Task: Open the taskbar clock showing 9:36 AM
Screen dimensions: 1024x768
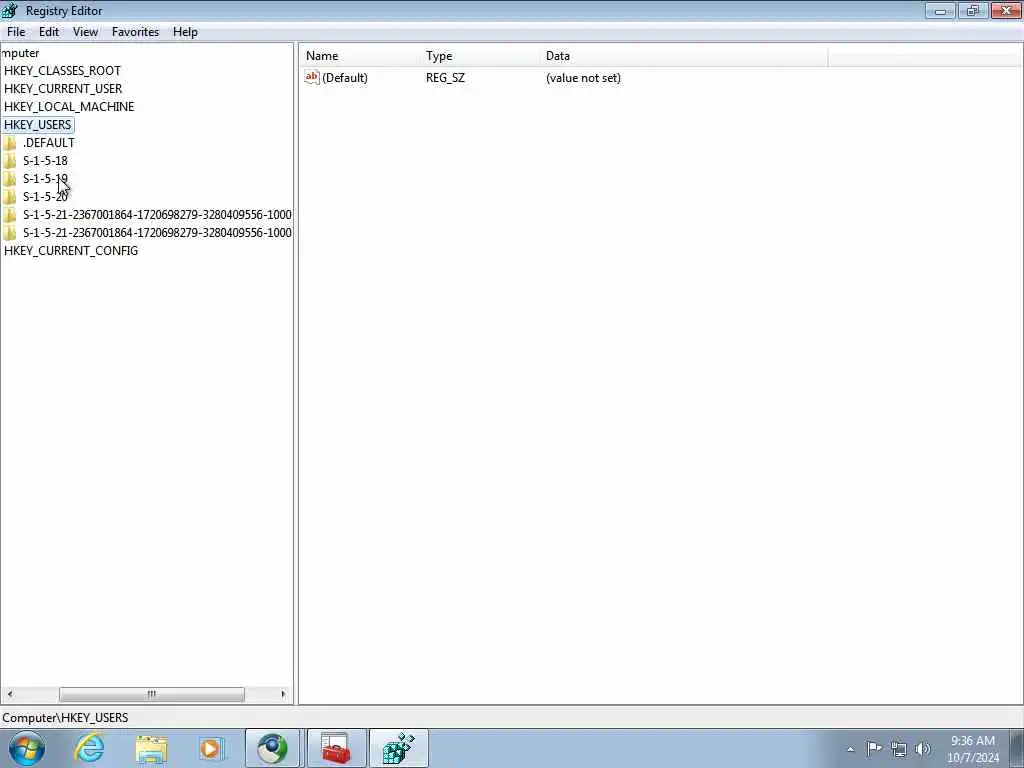Action: 972,749
